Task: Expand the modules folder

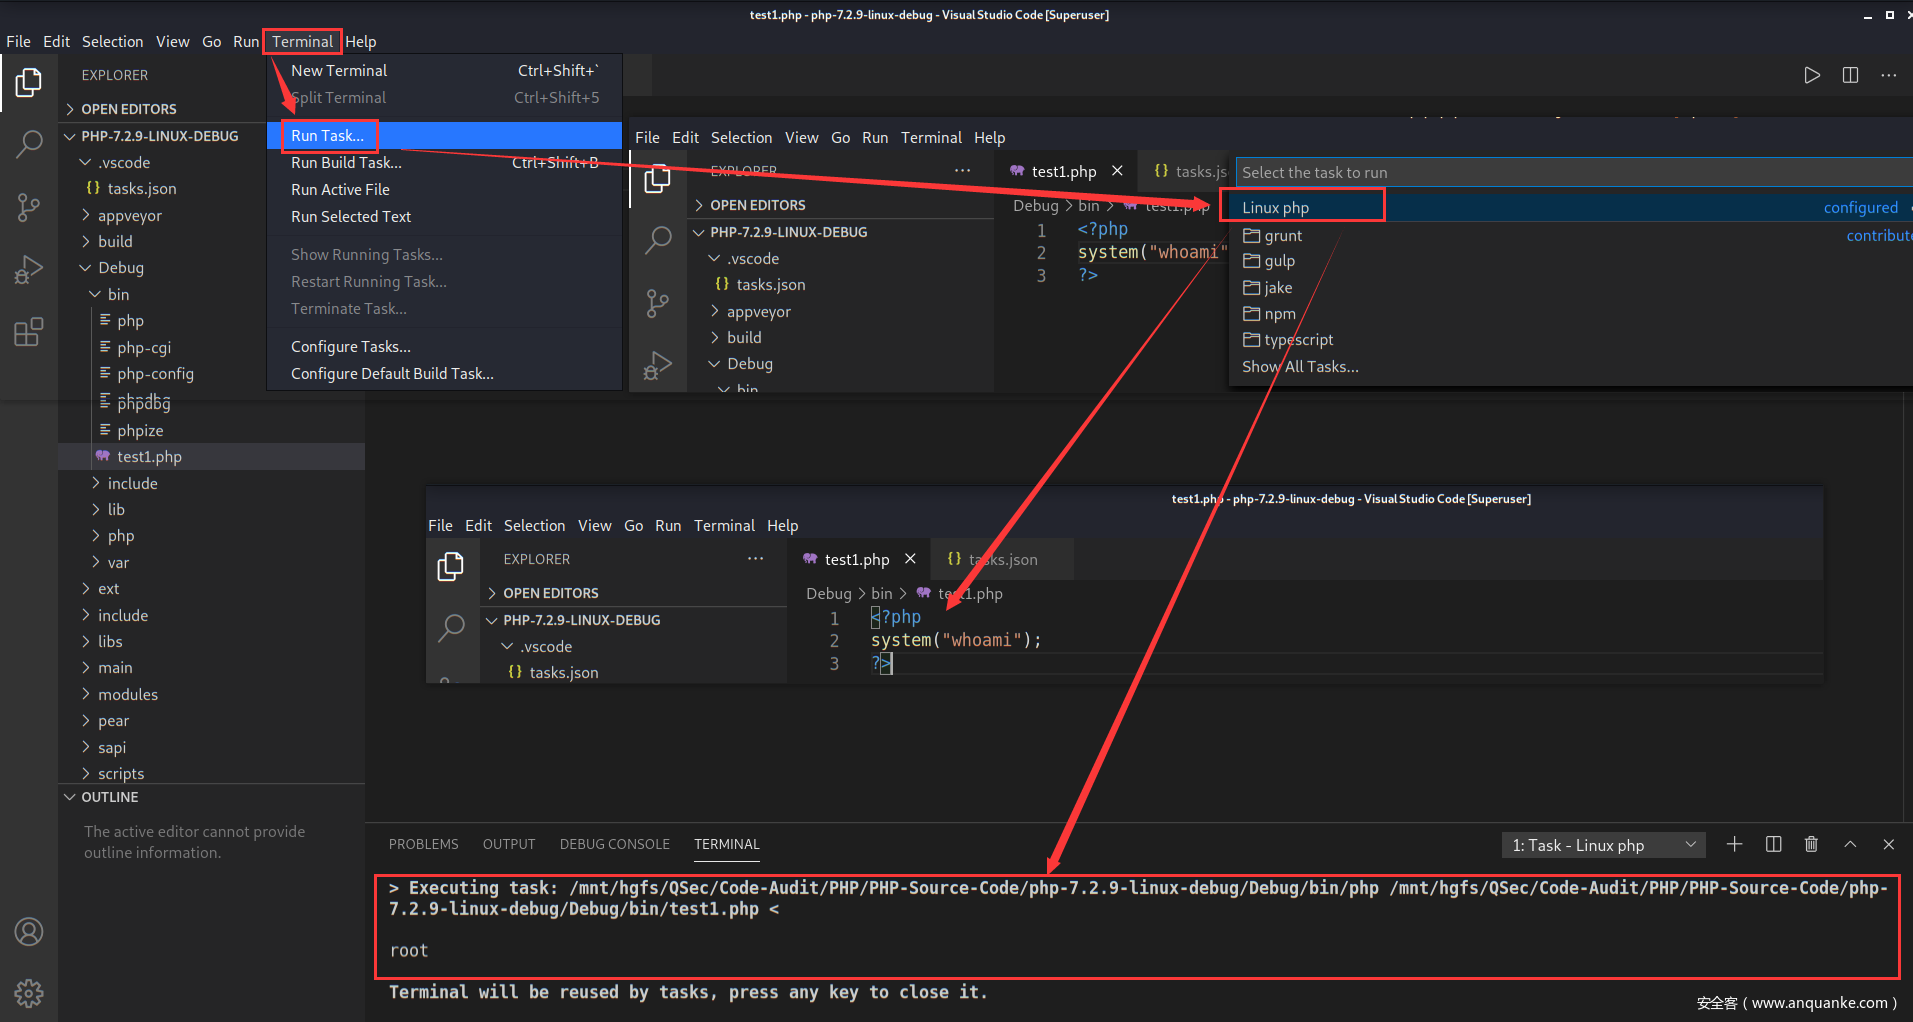Action: coord(127,694)
